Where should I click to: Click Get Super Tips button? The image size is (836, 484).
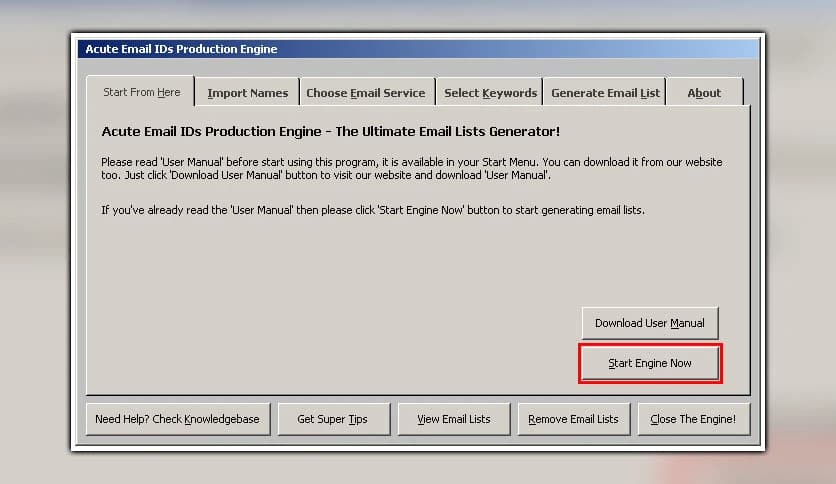click(x=333, y=419)
